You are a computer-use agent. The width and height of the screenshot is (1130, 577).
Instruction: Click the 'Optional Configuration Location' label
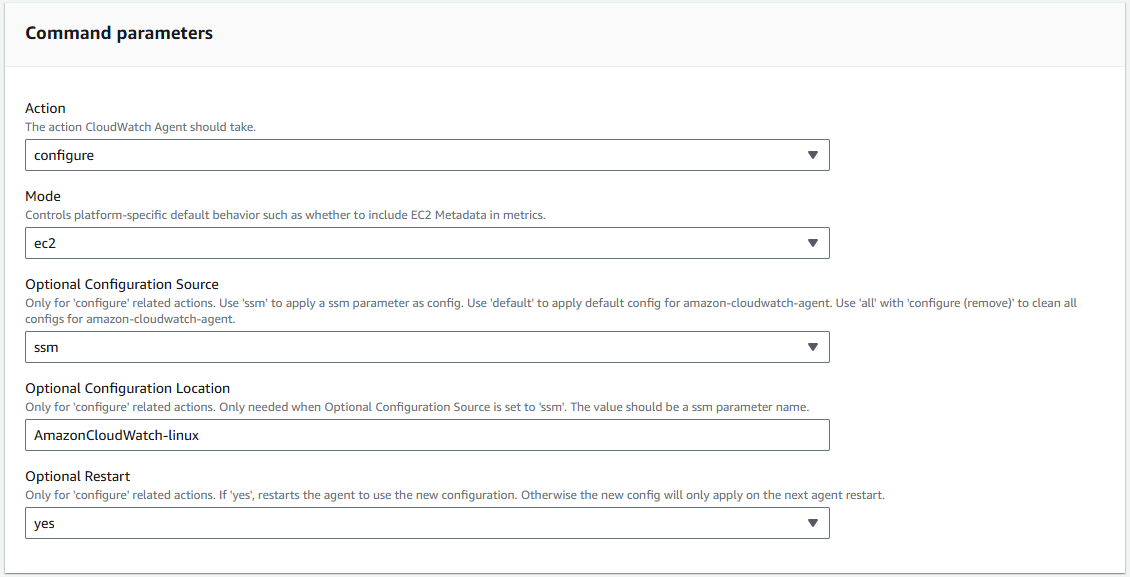click(x=127, y=388)
